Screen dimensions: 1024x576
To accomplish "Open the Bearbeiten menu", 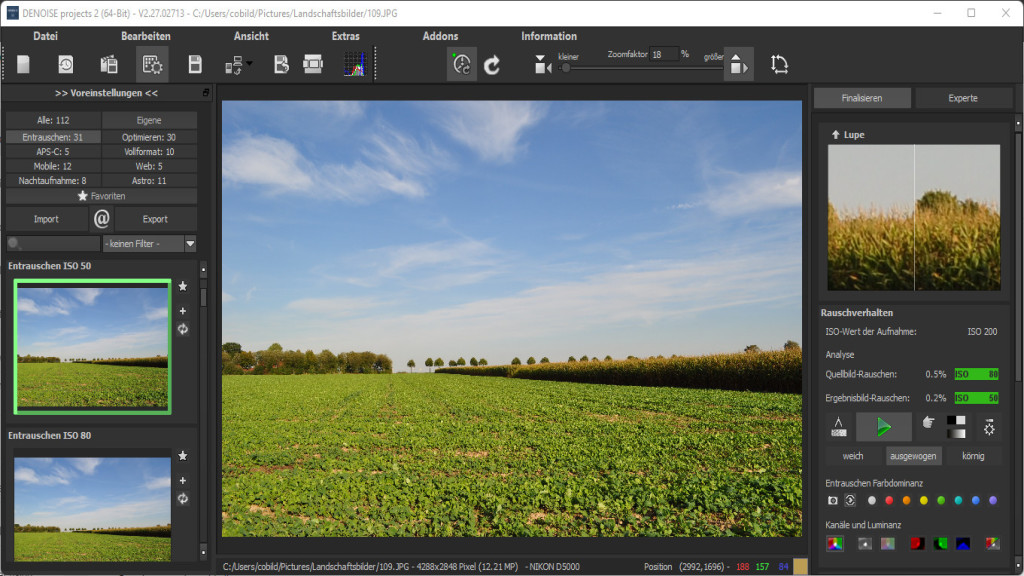I will 145,36.
